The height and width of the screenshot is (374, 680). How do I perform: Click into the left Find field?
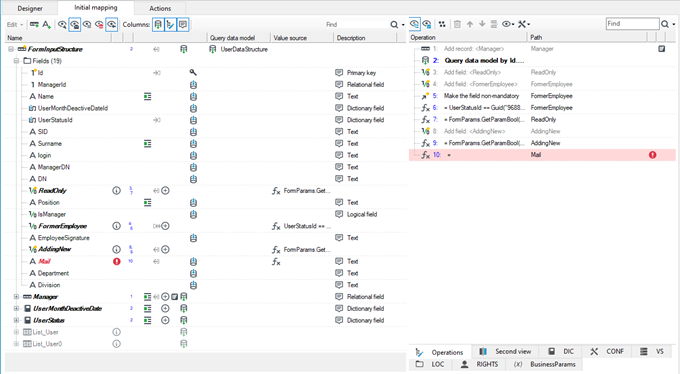356,25
